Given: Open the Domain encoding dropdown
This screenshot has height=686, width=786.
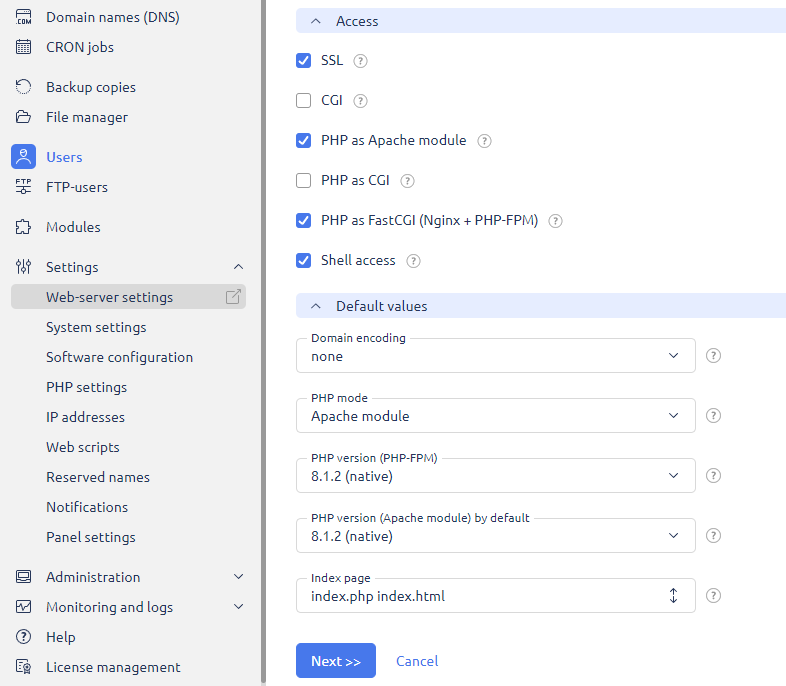Looking at the screenshot, I should [x=495, y=356].
